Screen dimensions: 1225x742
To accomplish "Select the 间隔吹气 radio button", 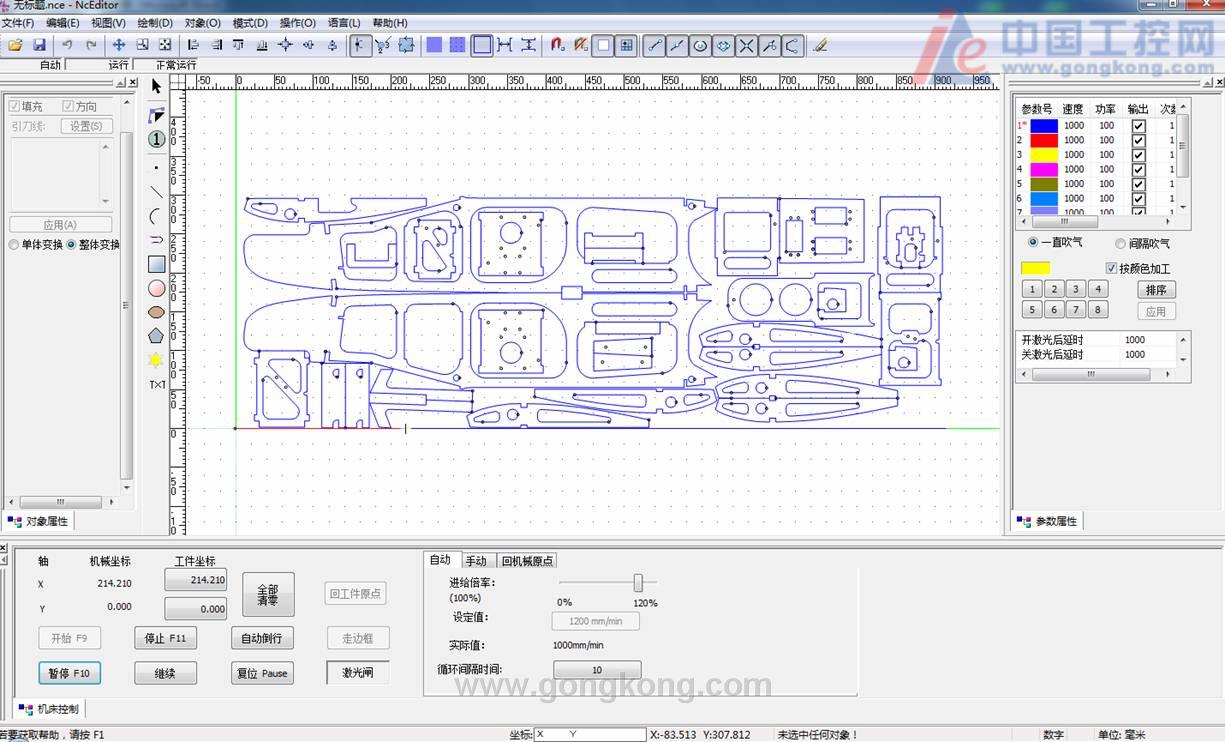I will 1120,243.
